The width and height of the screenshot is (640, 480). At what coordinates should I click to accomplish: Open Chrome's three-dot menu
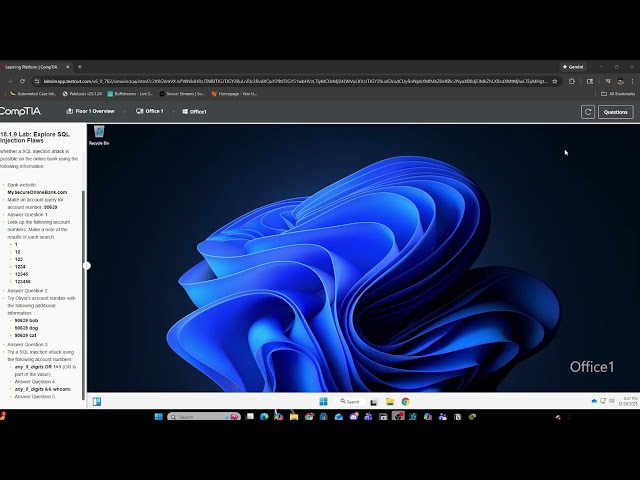(x=632, y=81)
